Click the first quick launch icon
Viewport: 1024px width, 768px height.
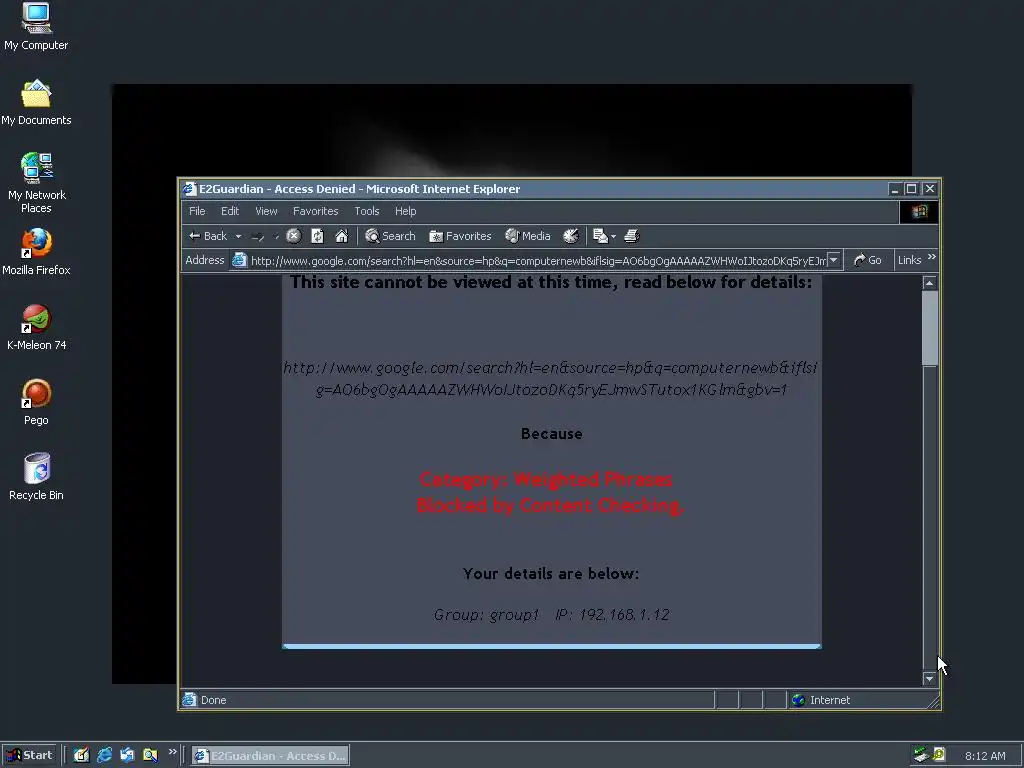click(81, 755)
